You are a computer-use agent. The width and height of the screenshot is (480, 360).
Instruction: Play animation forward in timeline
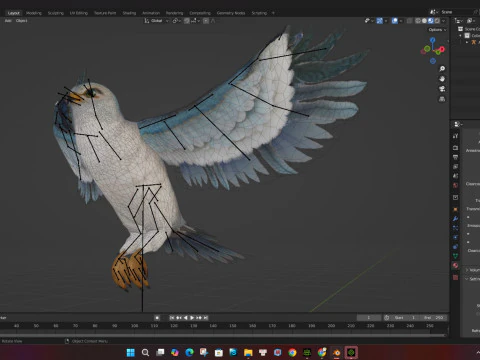[x=192, y=318]
